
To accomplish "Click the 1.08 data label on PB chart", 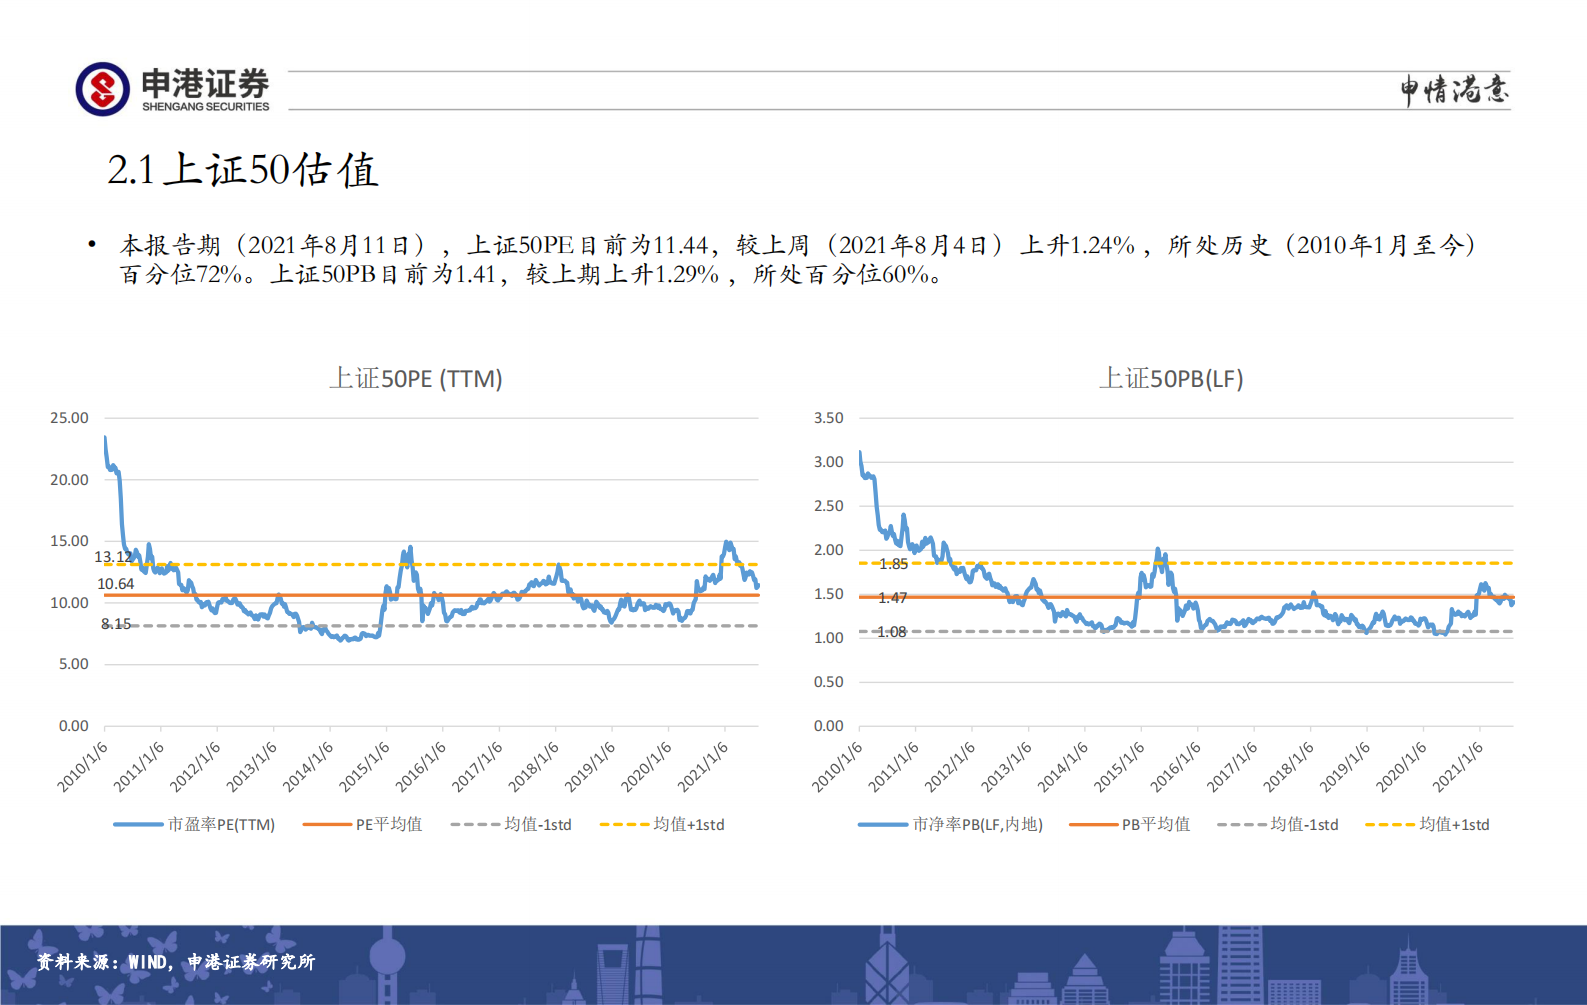I will coord(891,632).
